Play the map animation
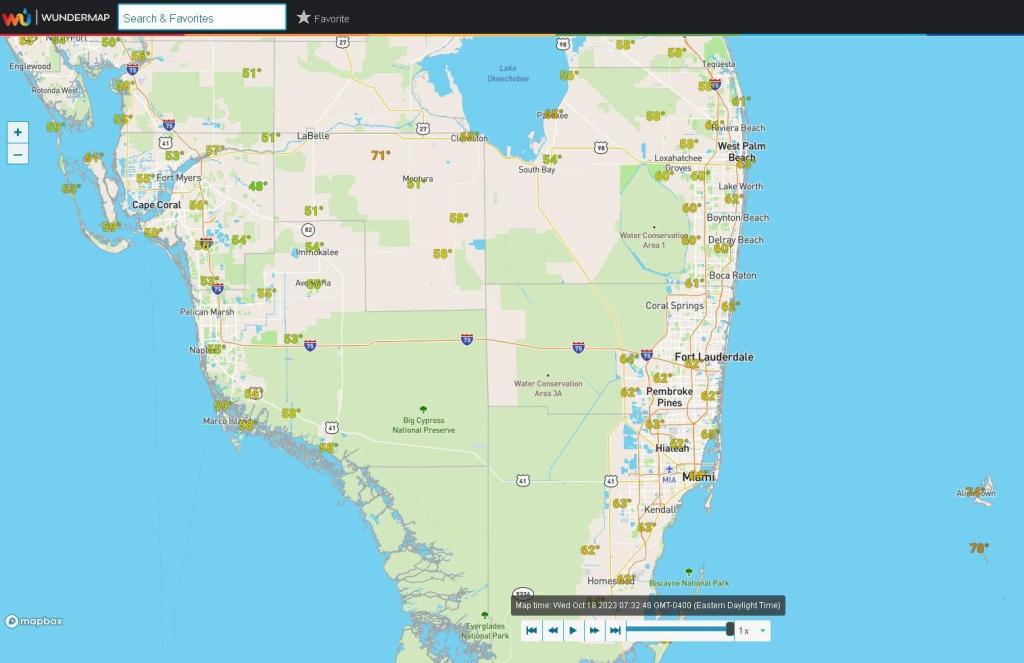Viewport: 1024px width, 663px height. tap(573, 630)
